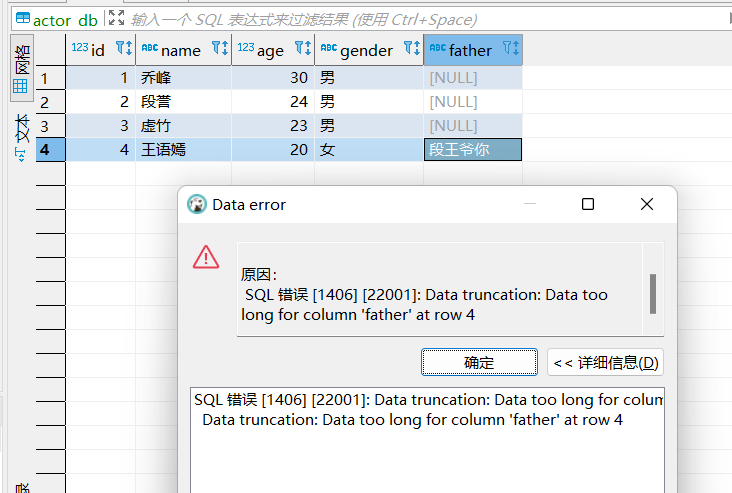This screenshot has height=493, width=732.
Task: Click the gender cell 女
Action: pos(369,150)
